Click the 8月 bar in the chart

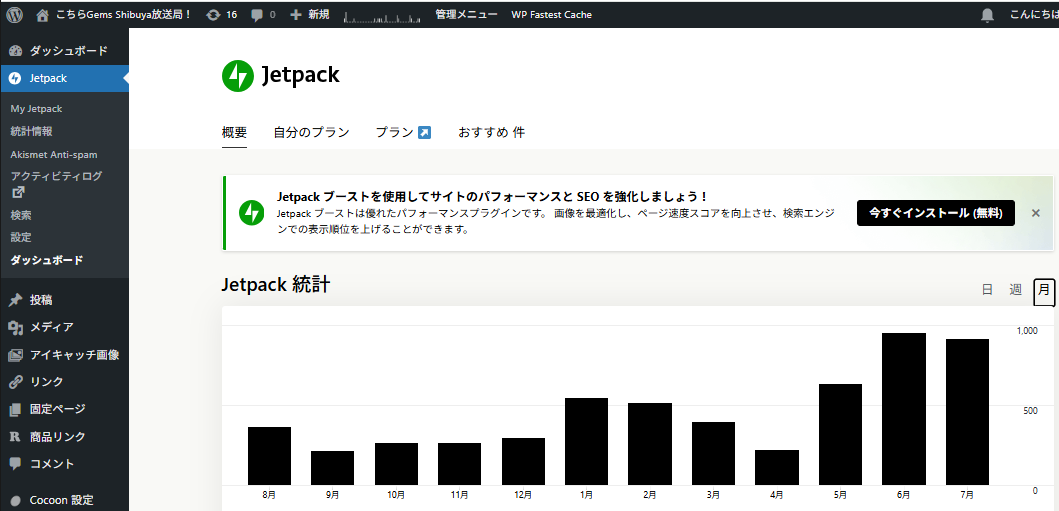[269, 456]
